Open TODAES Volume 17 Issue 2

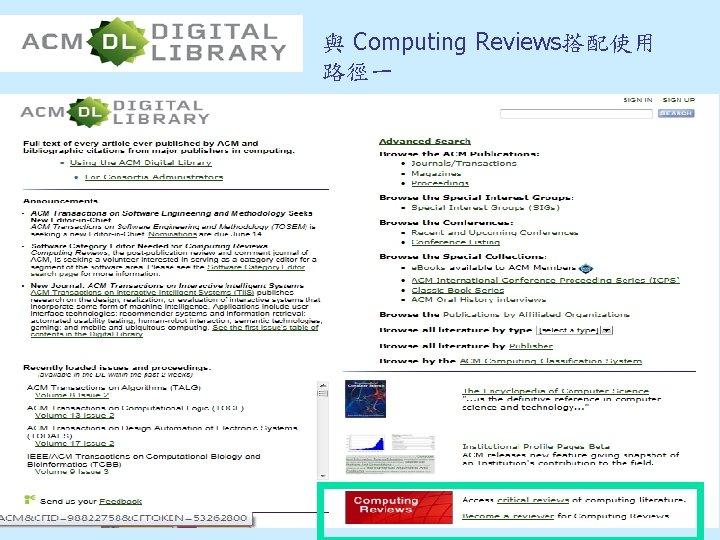(x=74, y=444)
